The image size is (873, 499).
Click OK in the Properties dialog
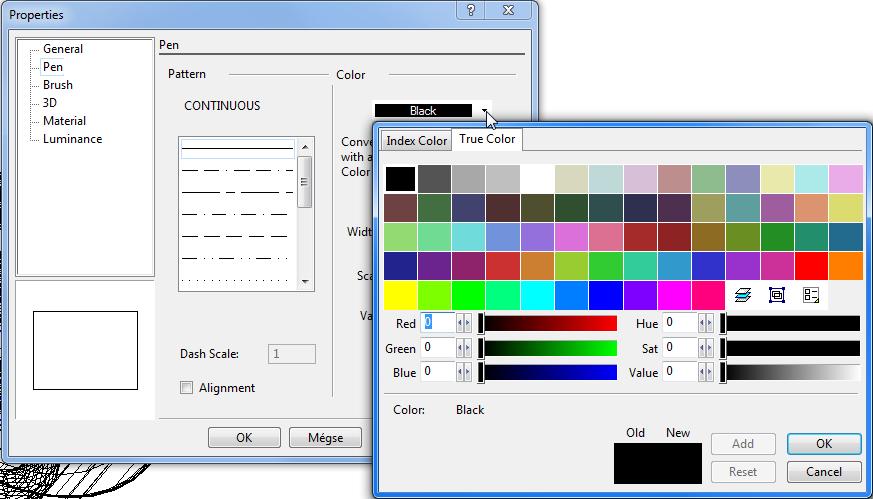pyautogui.click(x=244, y=438)
